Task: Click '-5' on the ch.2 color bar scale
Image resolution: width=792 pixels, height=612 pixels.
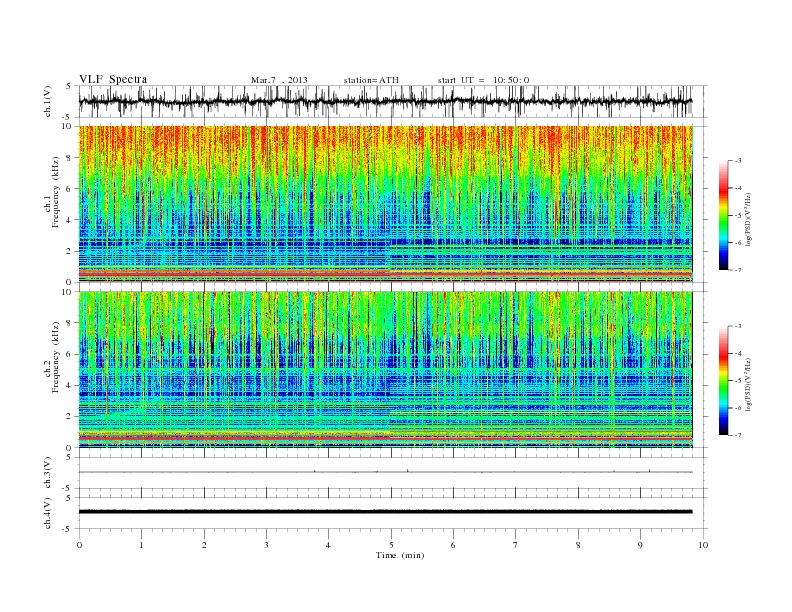Action: point(738,381)
